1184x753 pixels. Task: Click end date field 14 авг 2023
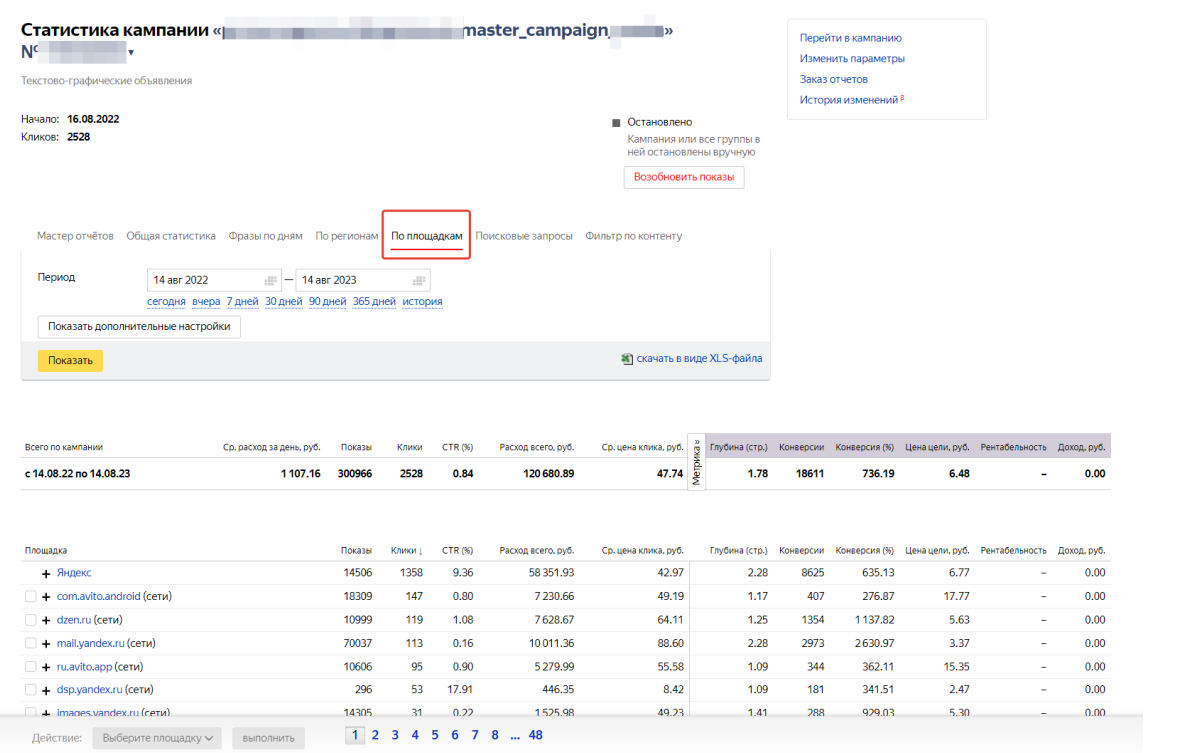pyautogui.click(x=362, y=280)
